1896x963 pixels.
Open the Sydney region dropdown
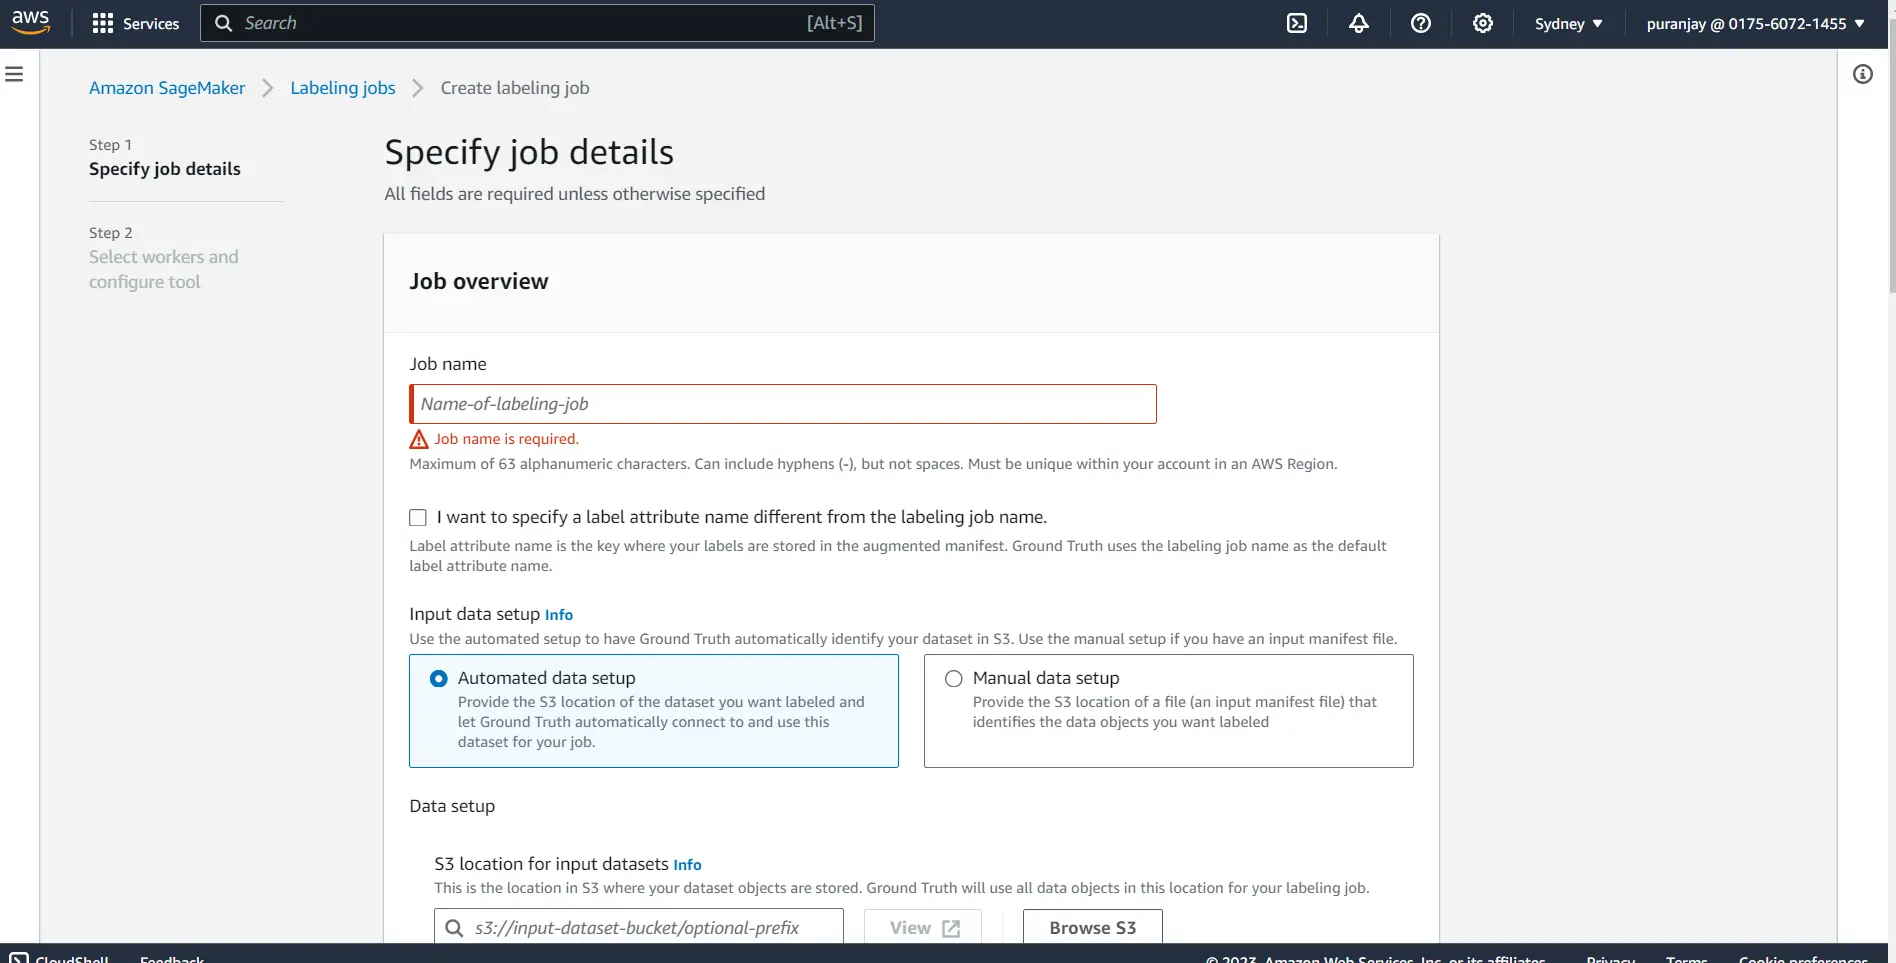click(x=1568, y=23)
